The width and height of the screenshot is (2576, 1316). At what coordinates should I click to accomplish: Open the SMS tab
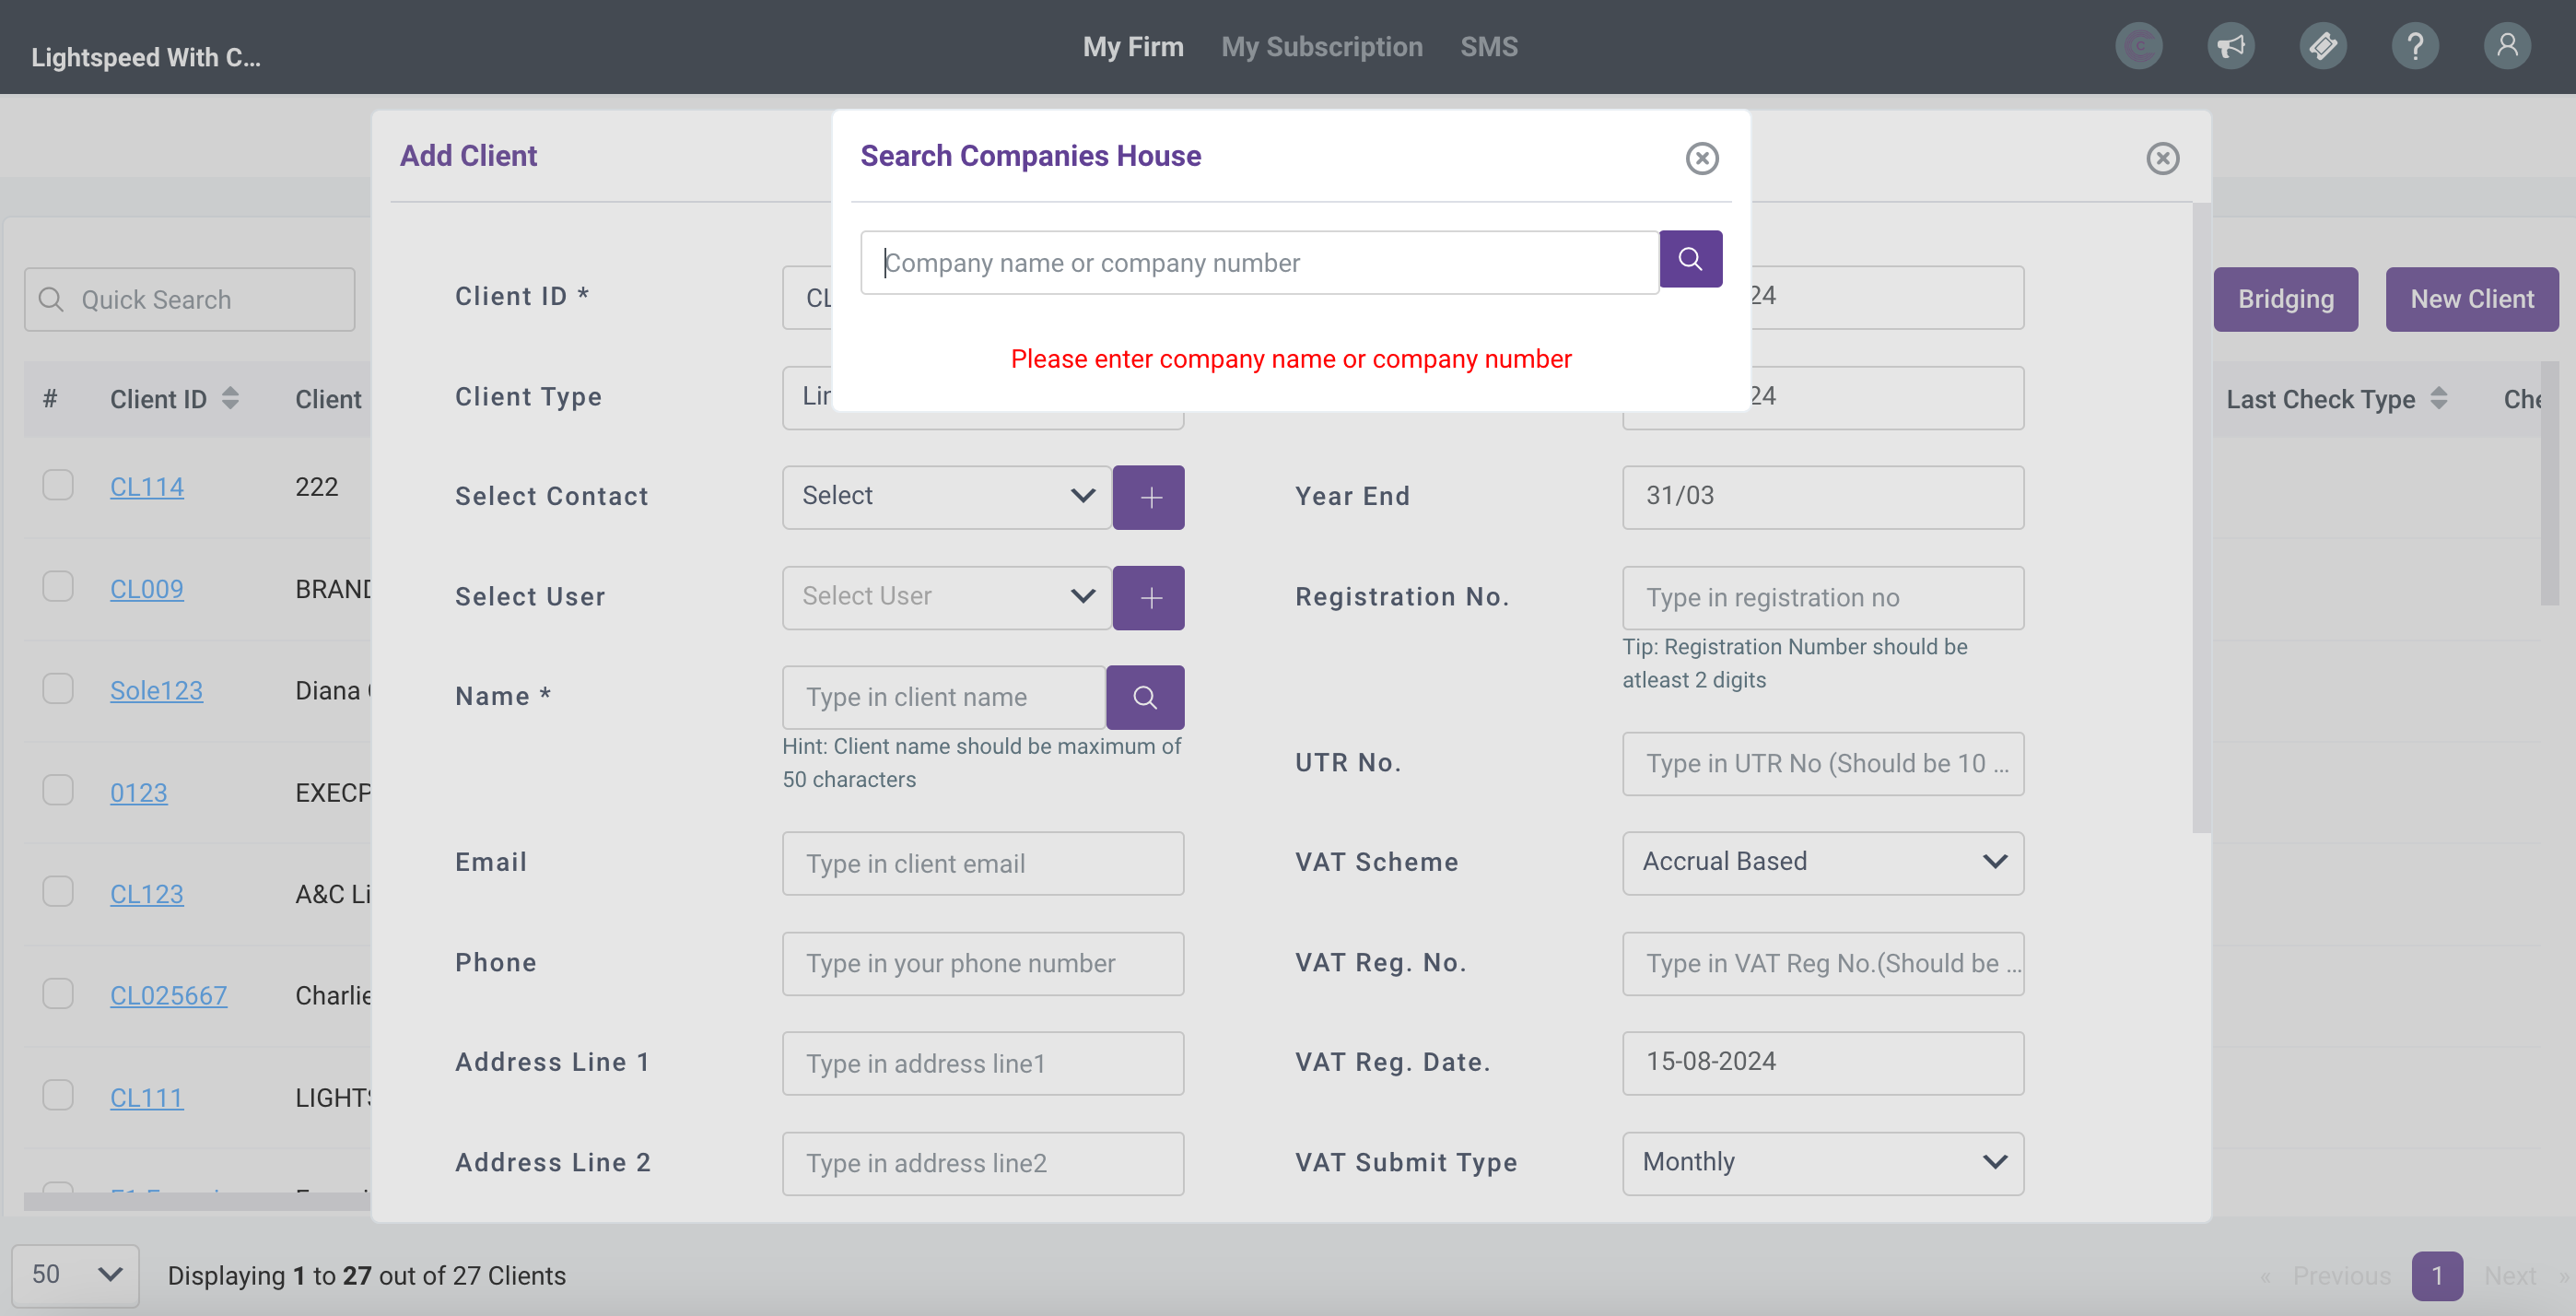pyautogui.click(x=1488, y=47)
